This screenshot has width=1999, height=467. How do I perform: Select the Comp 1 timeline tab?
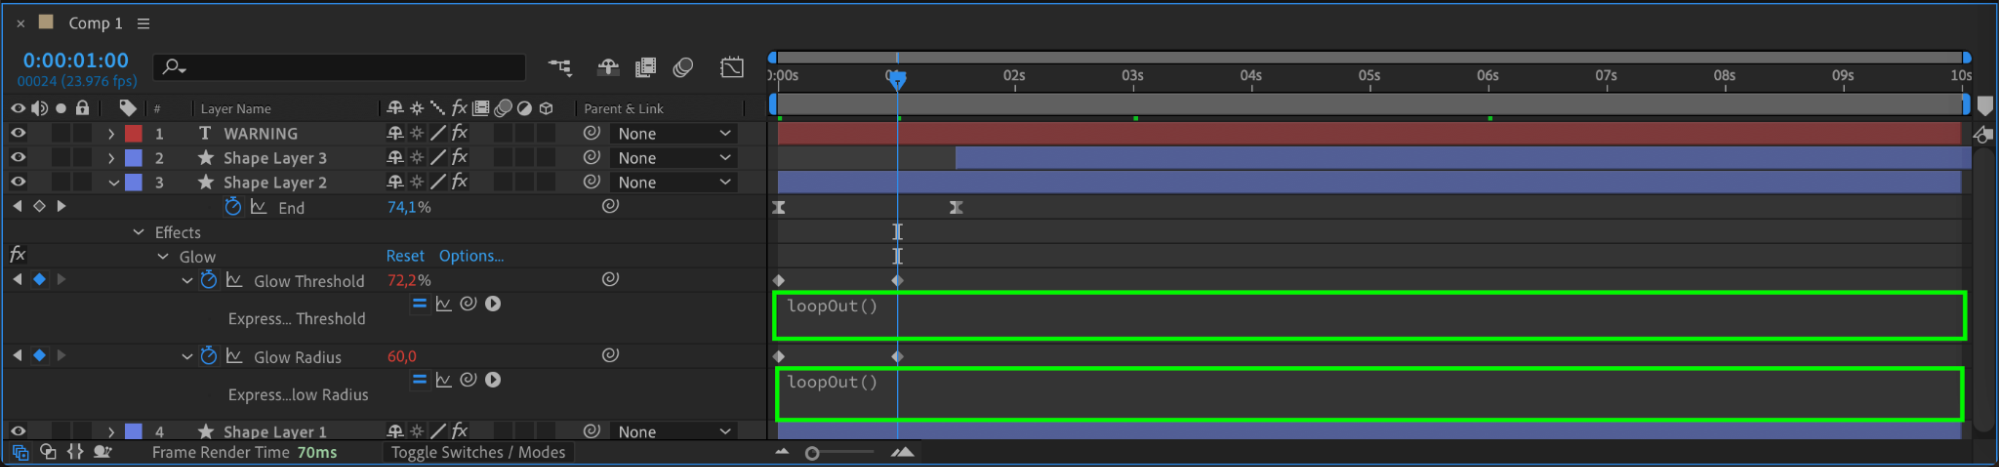[95, 23]
